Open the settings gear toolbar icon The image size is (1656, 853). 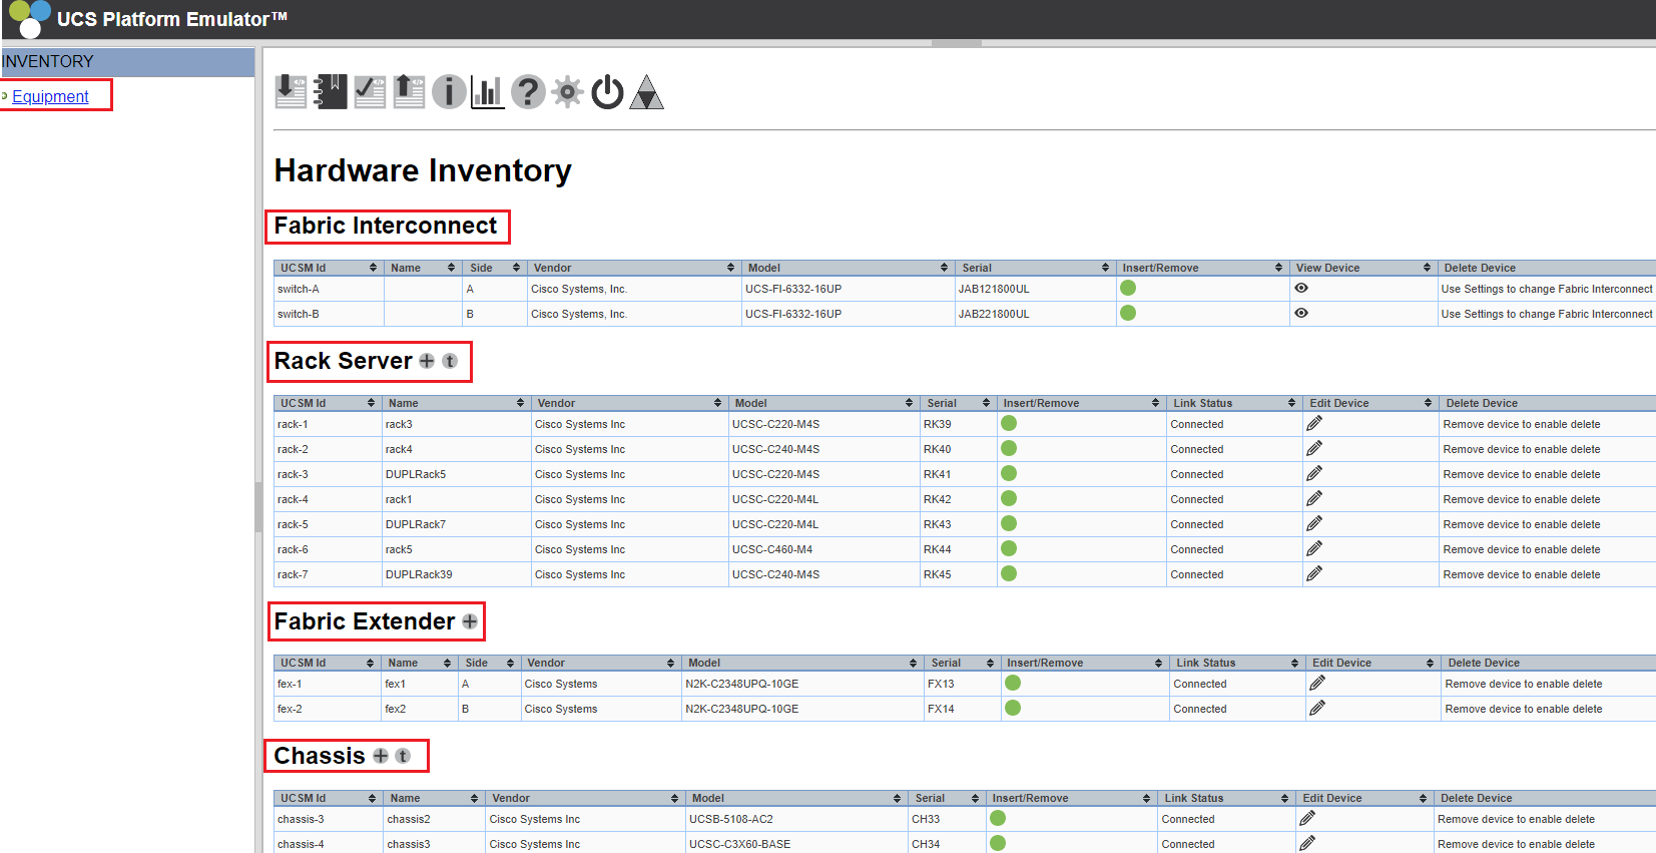(x=568, y=92)
